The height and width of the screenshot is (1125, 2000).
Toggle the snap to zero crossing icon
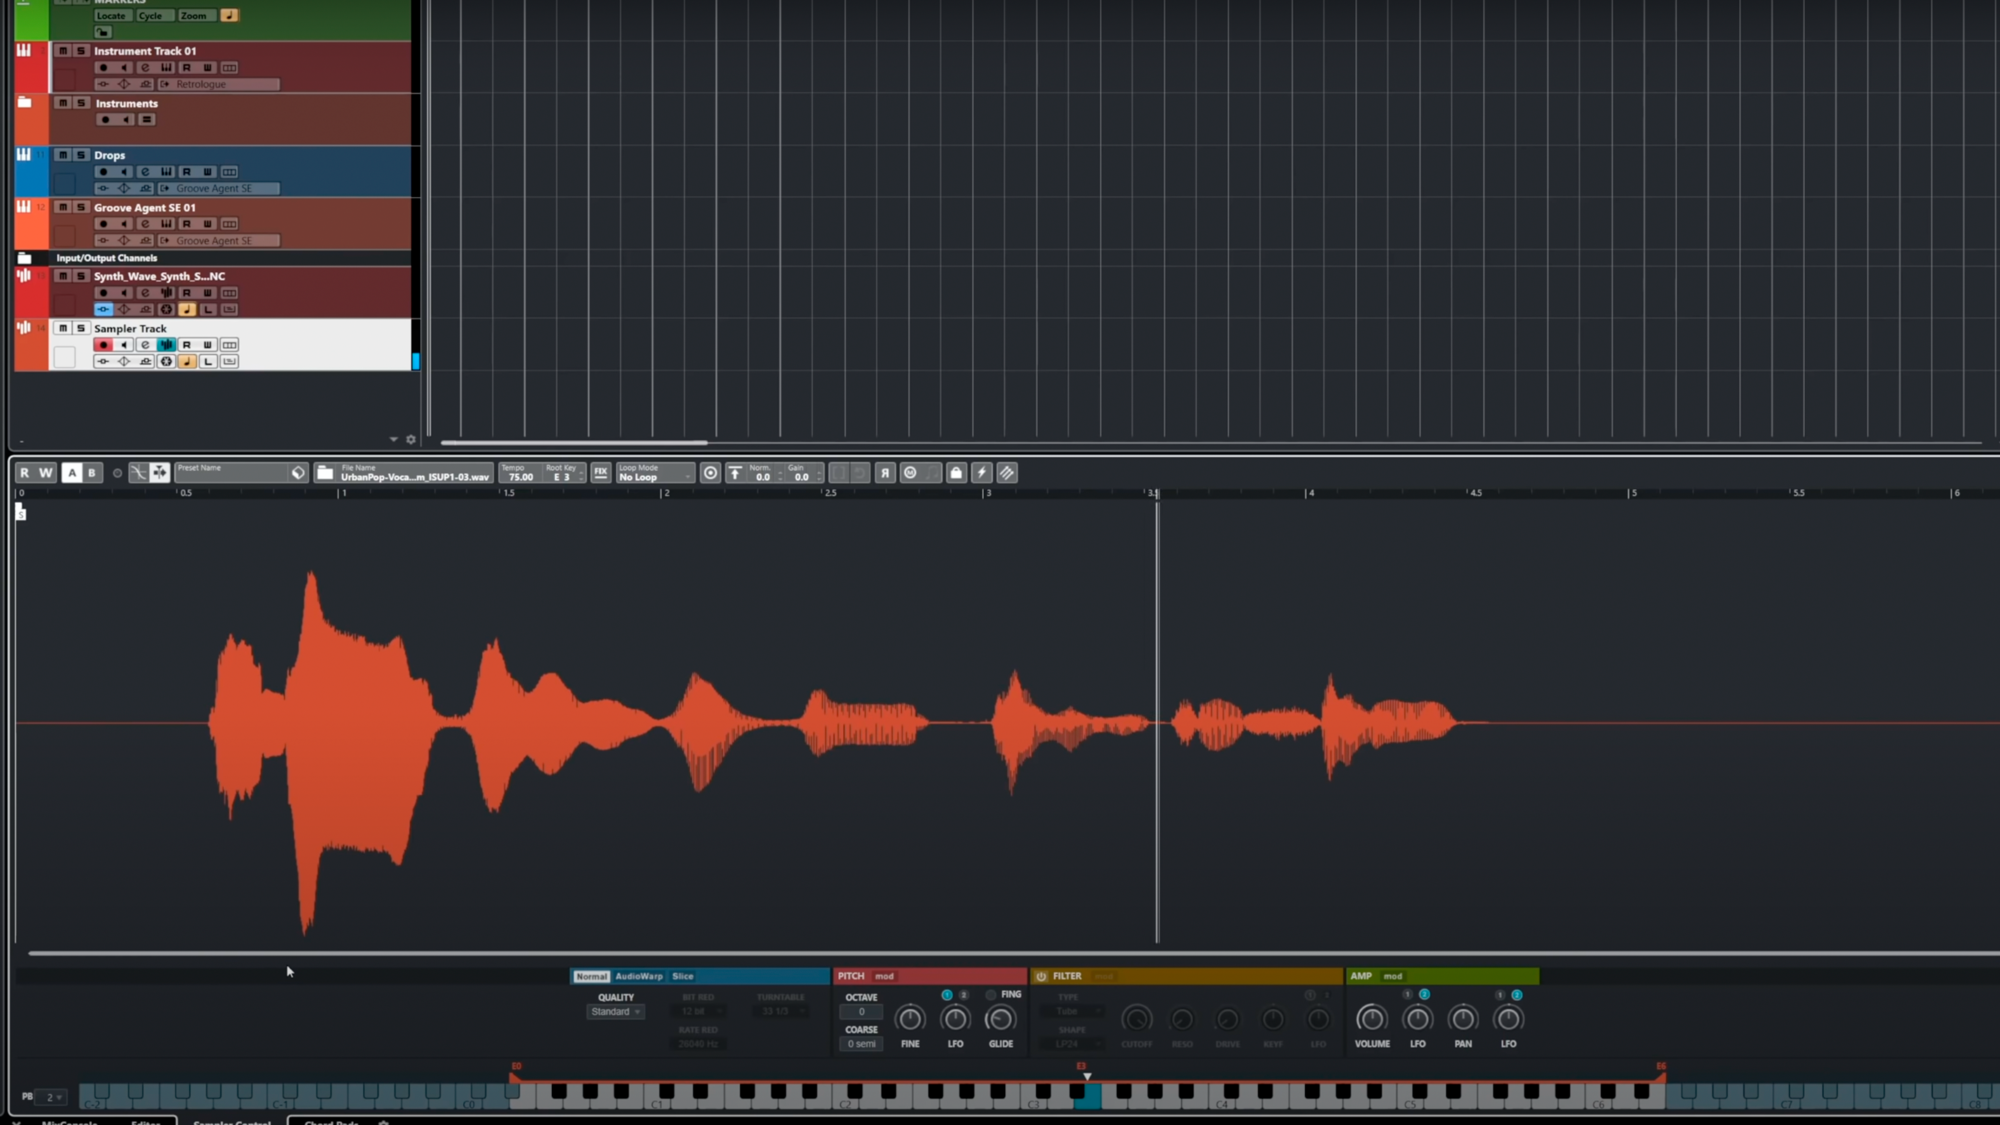(160, 473)
